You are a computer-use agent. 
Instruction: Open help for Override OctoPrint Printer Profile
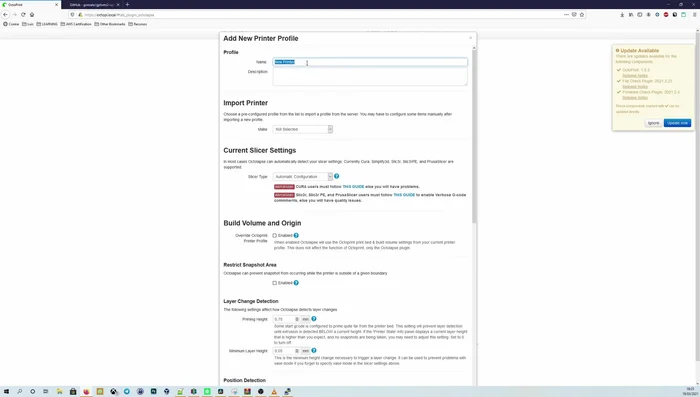pos(296,235)
